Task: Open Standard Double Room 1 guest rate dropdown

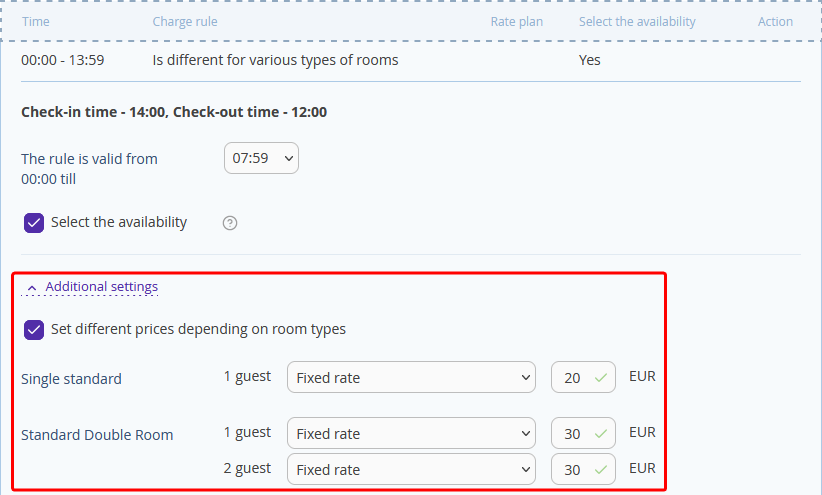Action: click(411, 433)
